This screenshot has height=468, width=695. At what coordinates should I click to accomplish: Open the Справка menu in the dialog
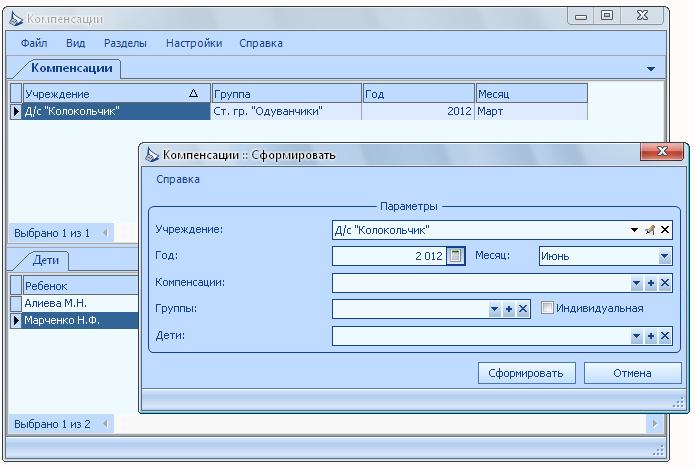[178, 179]
